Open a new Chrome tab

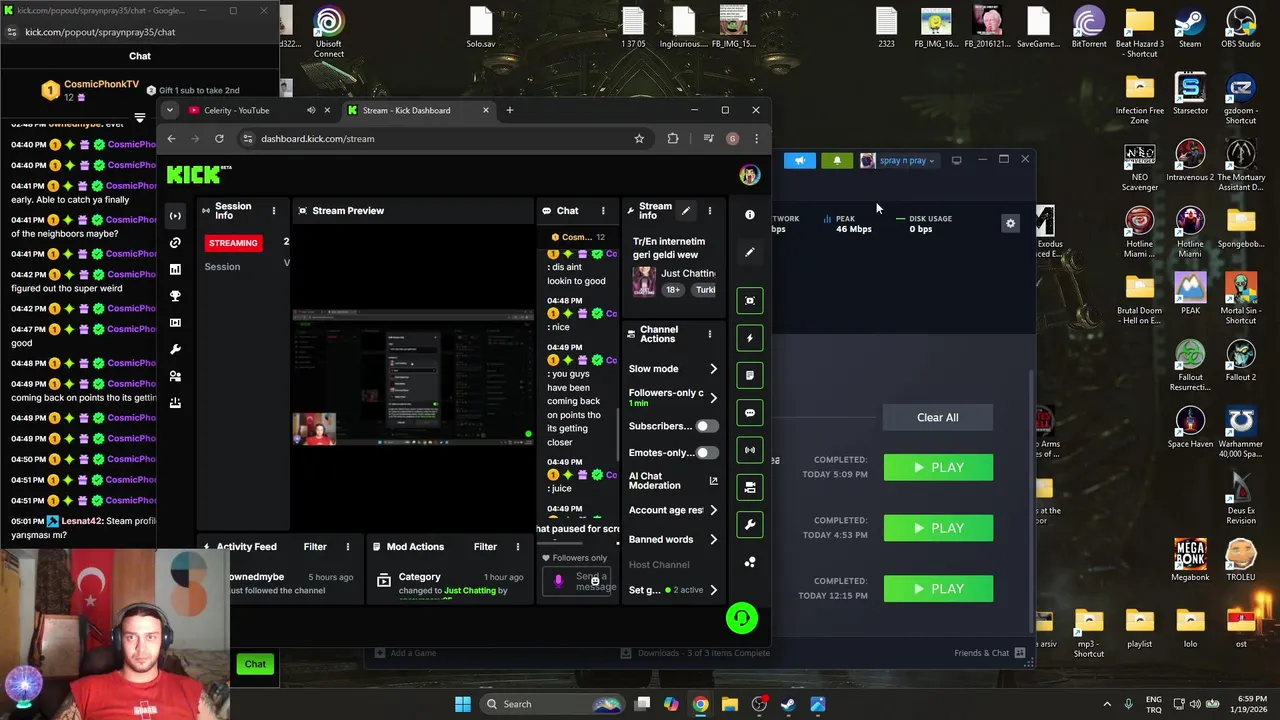point(510,110)
